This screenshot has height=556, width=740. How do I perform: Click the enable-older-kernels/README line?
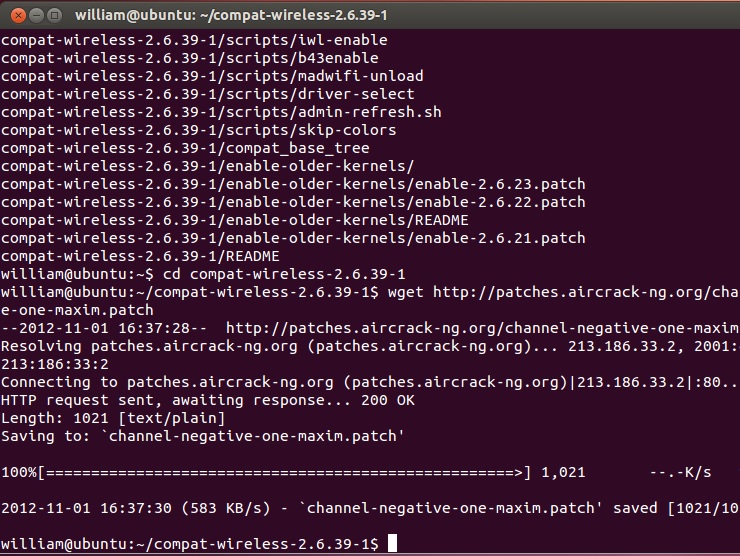click(x=235, y=220)
